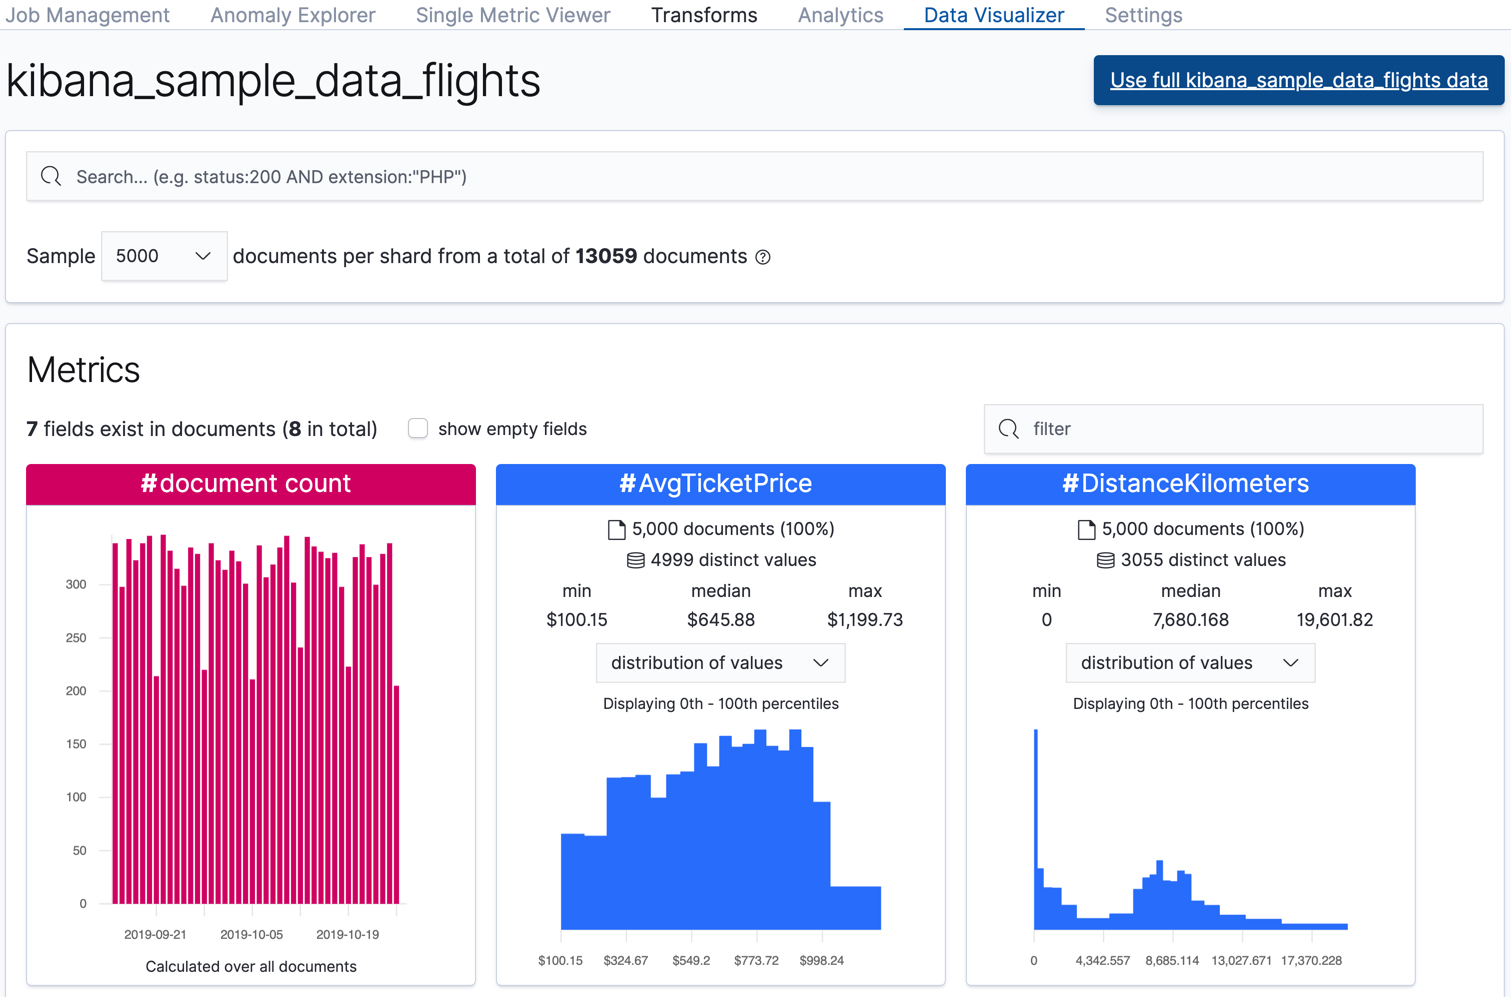The width and height of the screenshot is (1511, 997).
Task: Open the distribution of values dropdown for AvgTicketPrice
Action: click(x=720, y=663)
